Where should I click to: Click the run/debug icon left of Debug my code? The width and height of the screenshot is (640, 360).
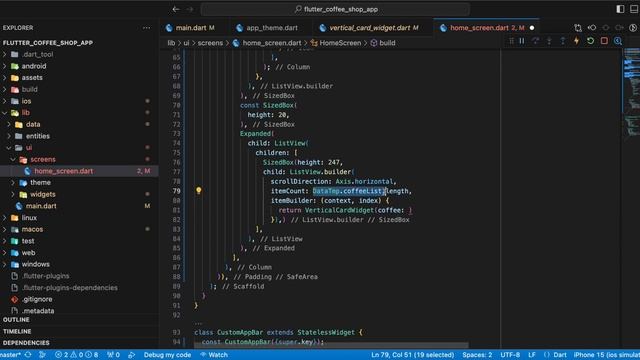tap(132, 355)
